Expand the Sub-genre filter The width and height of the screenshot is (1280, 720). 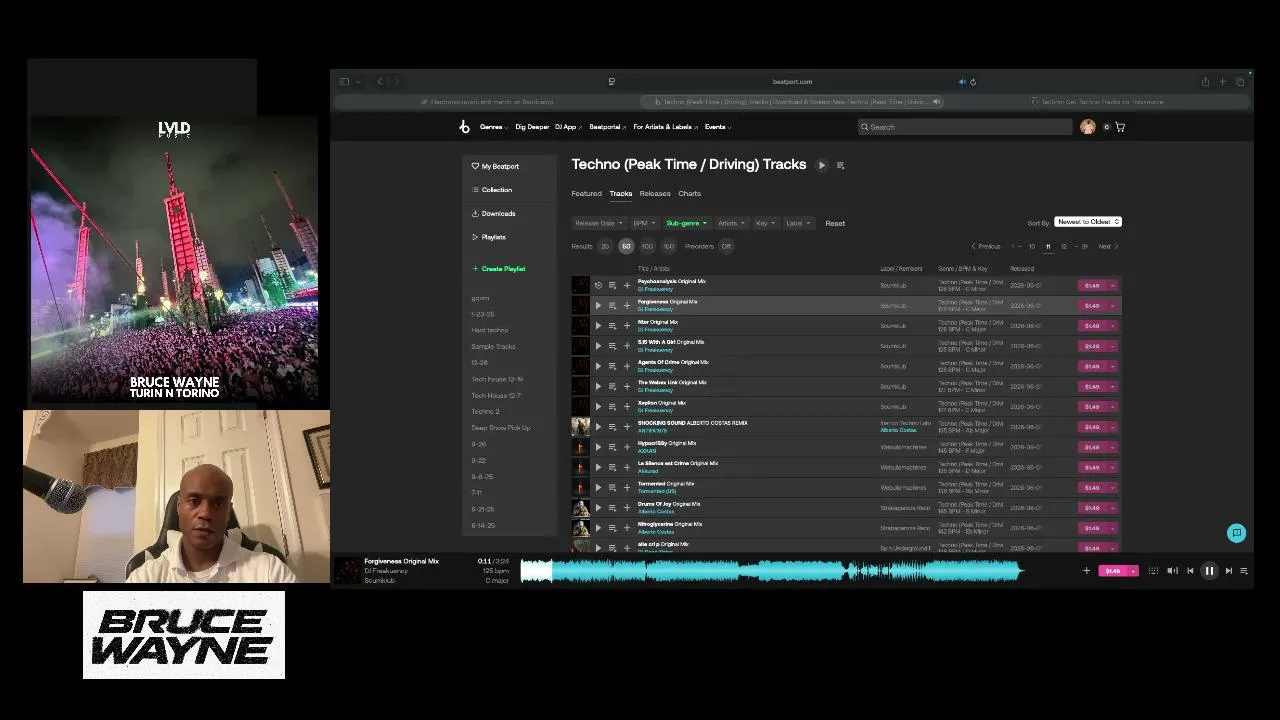click(x=686, y=223)
